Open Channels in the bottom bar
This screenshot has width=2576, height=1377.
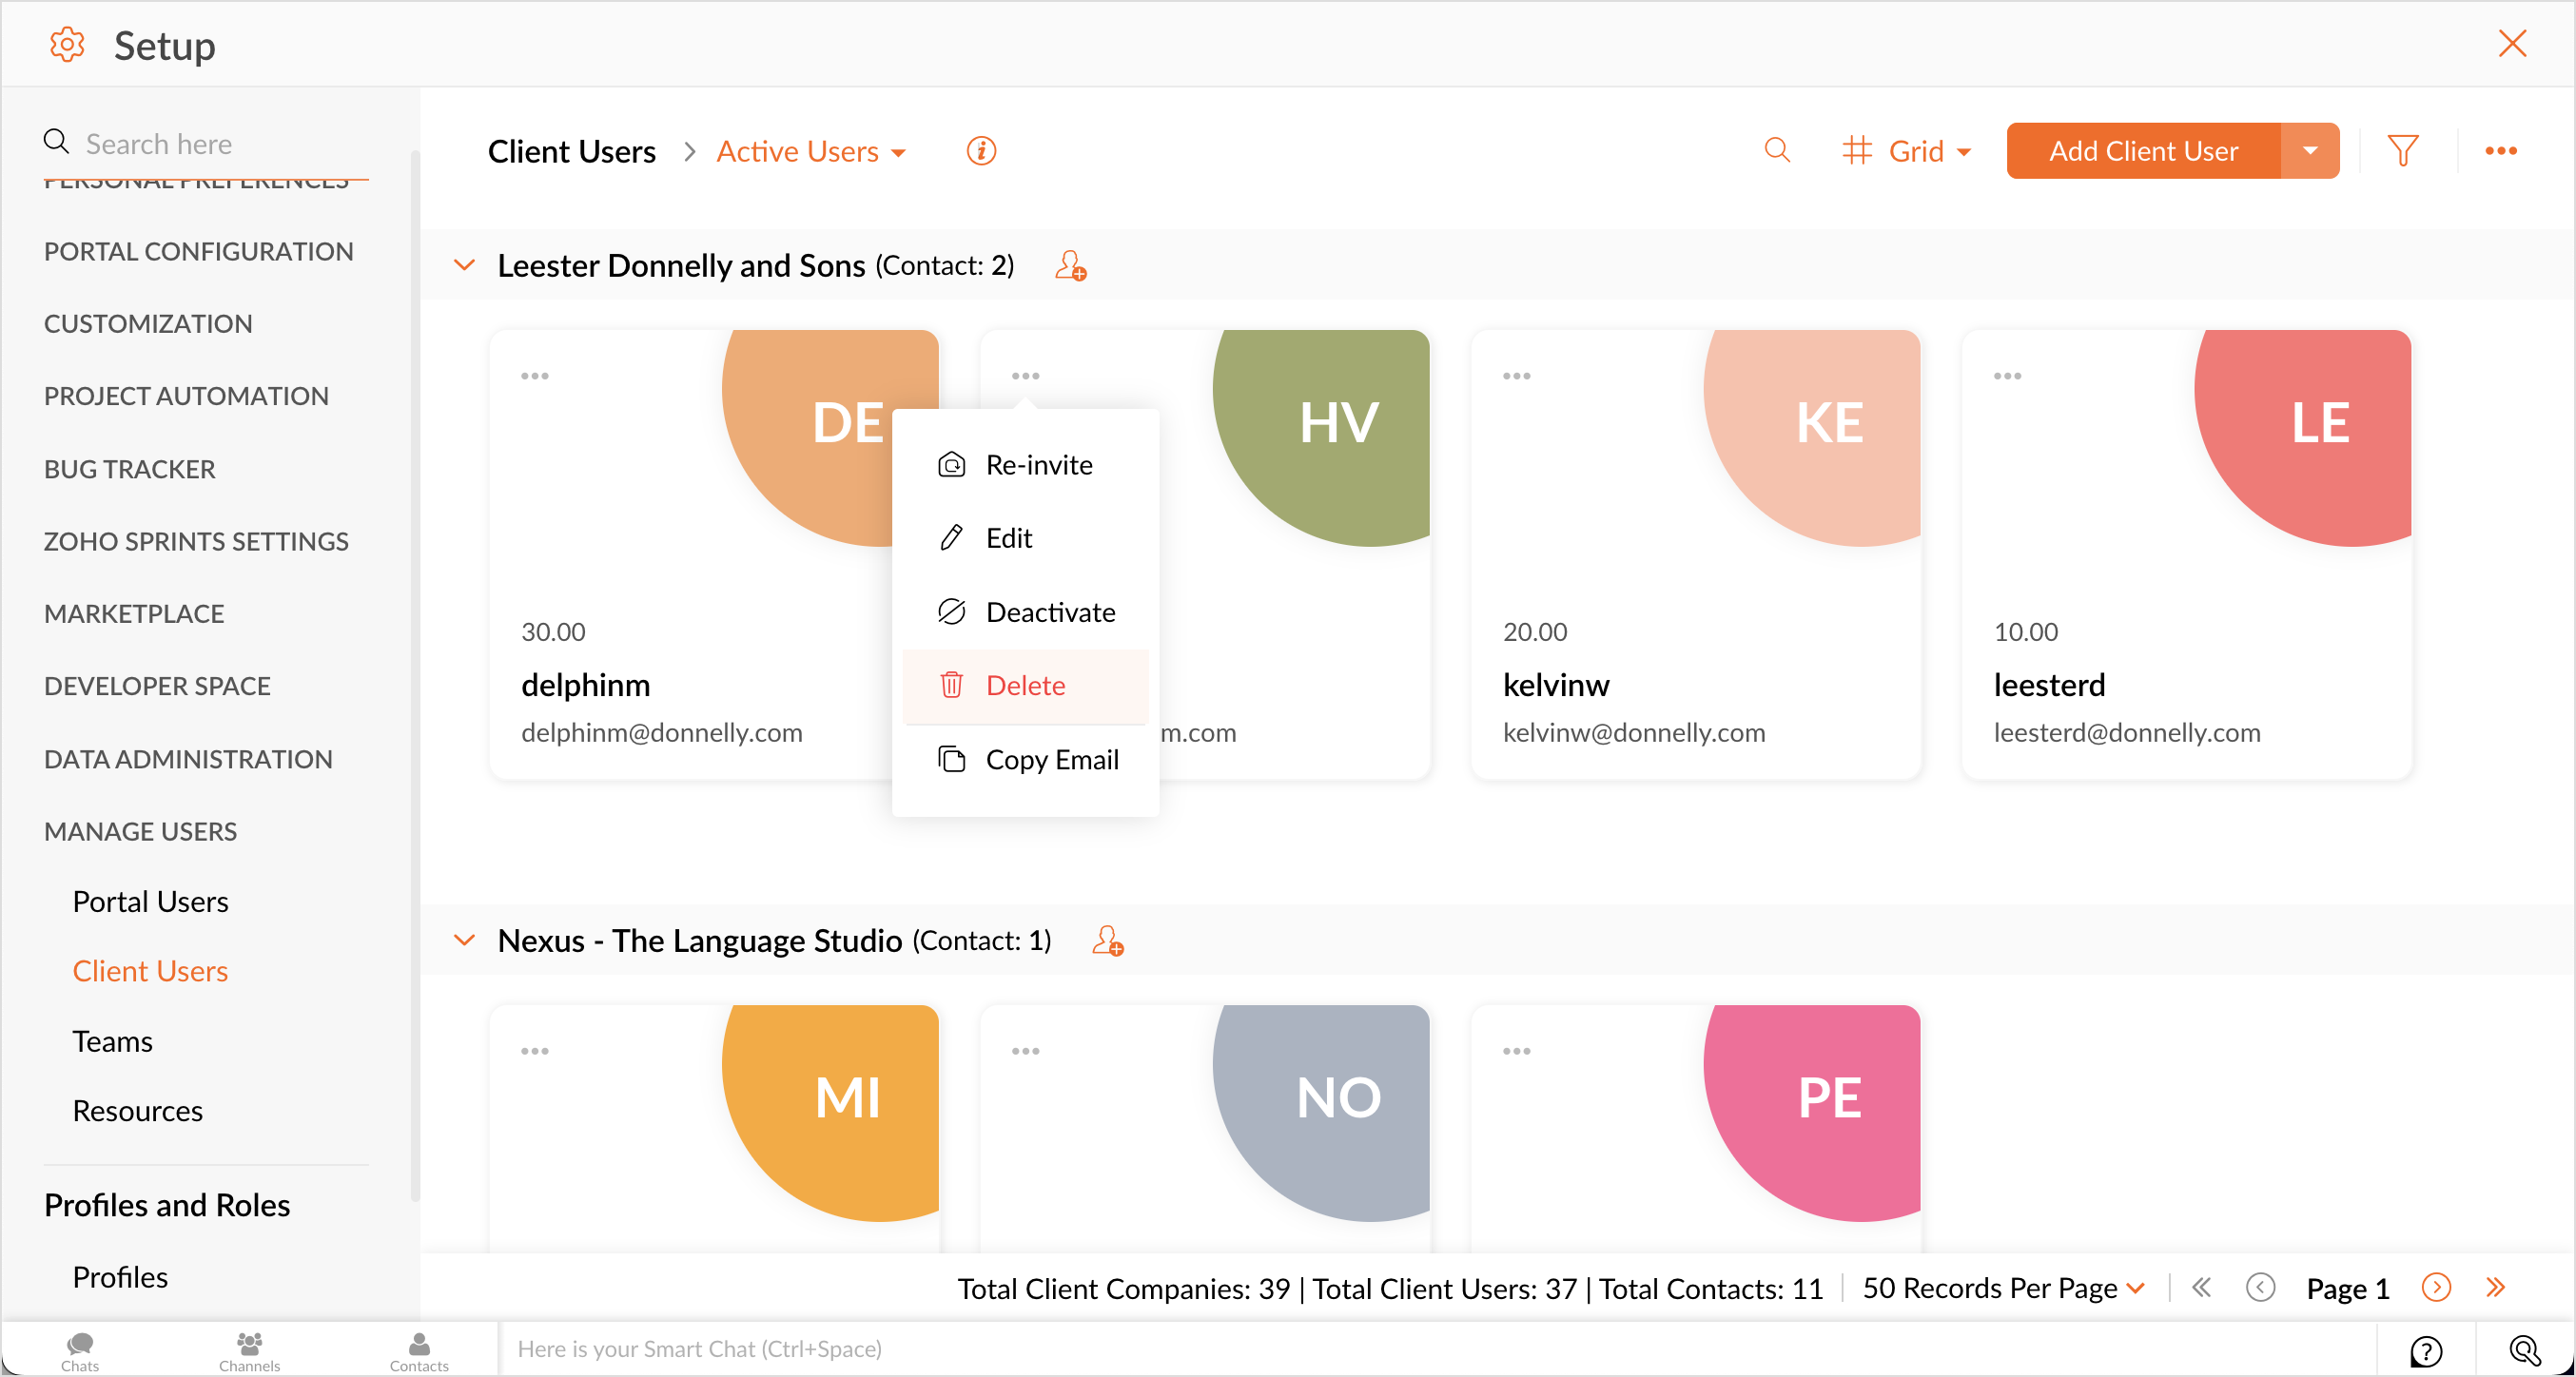coord(249,1350)
